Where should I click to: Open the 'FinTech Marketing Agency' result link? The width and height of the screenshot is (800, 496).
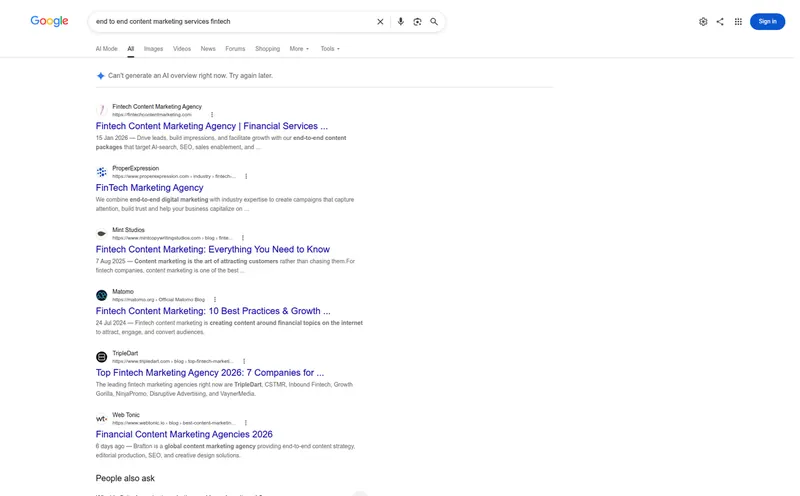(x=149, y=188)
